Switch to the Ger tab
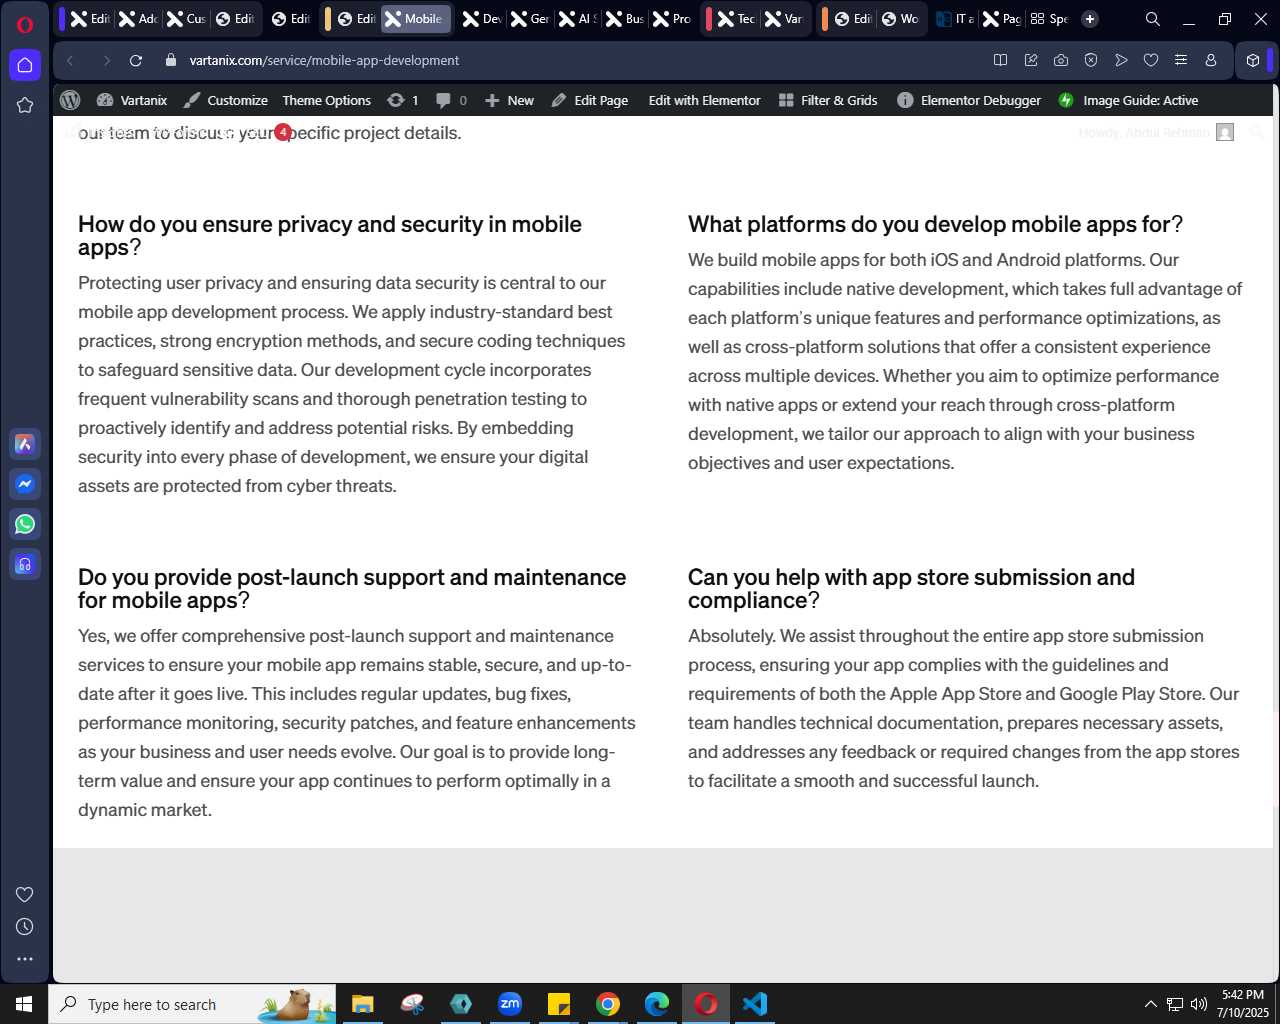Viewport: 1280px width, 1024px height. (x=530, y=19)
